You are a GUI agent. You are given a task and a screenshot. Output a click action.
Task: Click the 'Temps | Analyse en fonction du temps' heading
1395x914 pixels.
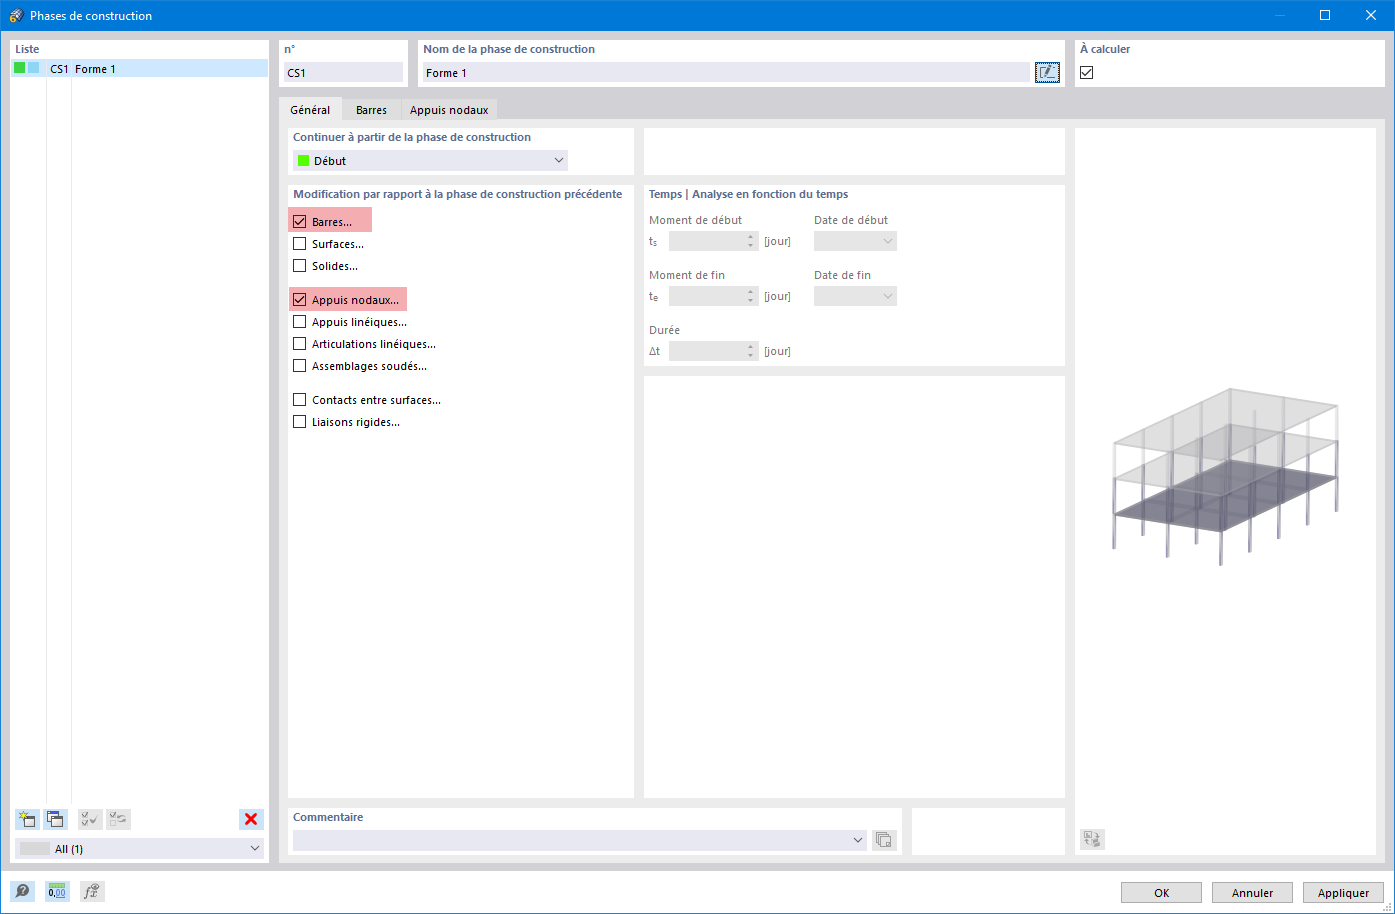(x=748, y=194)
